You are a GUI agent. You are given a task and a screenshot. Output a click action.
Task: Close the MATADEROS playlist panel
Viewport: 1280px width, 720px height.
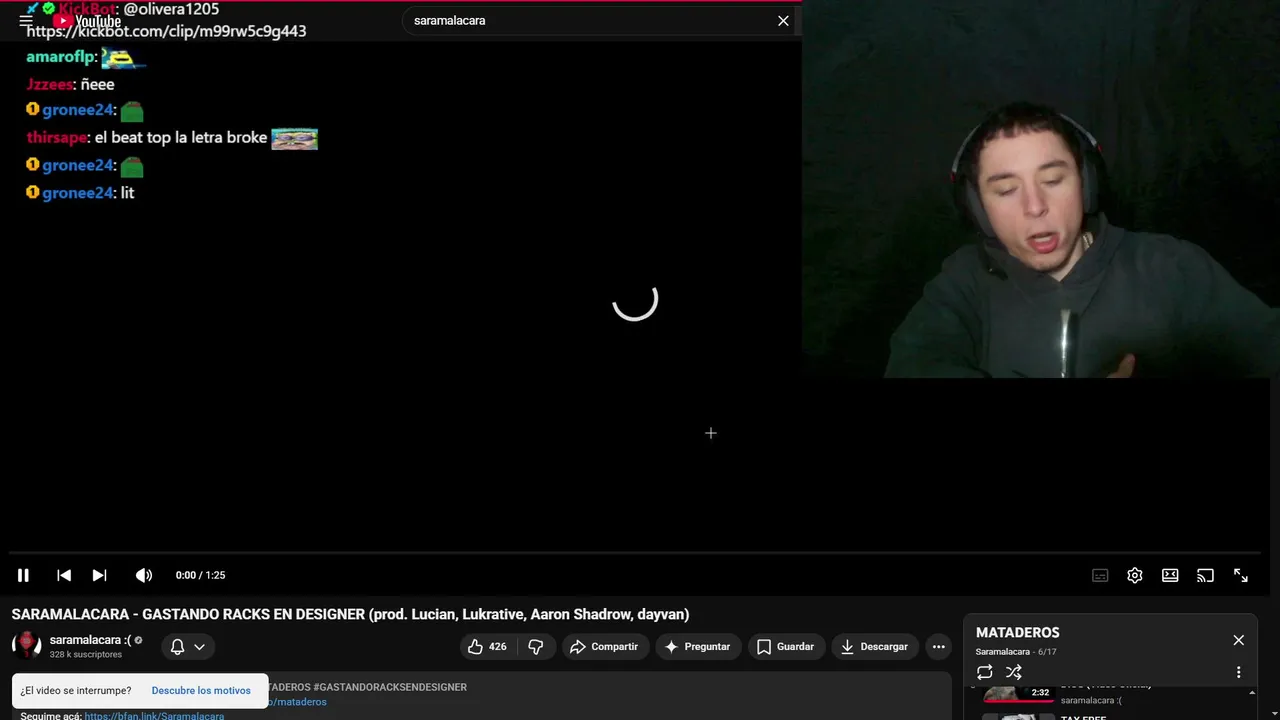[x=1238, y=640]
